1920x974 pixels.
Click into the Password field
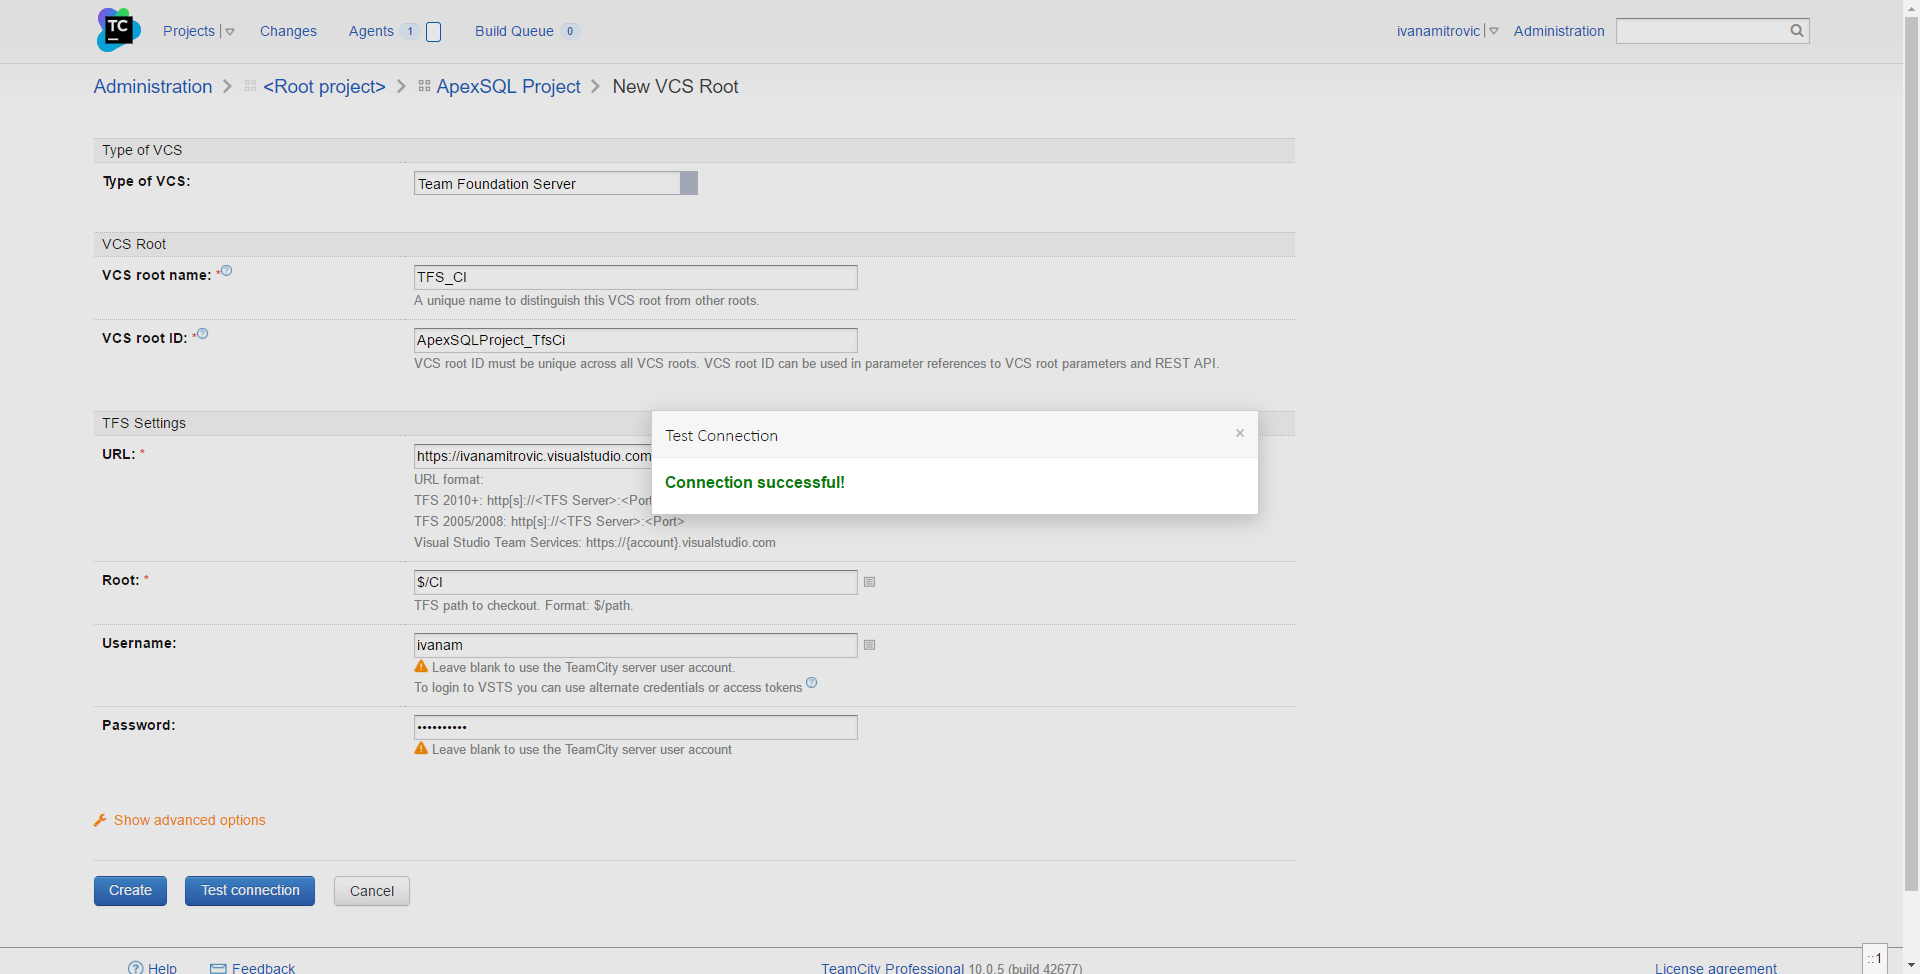(x=635, y=727)
